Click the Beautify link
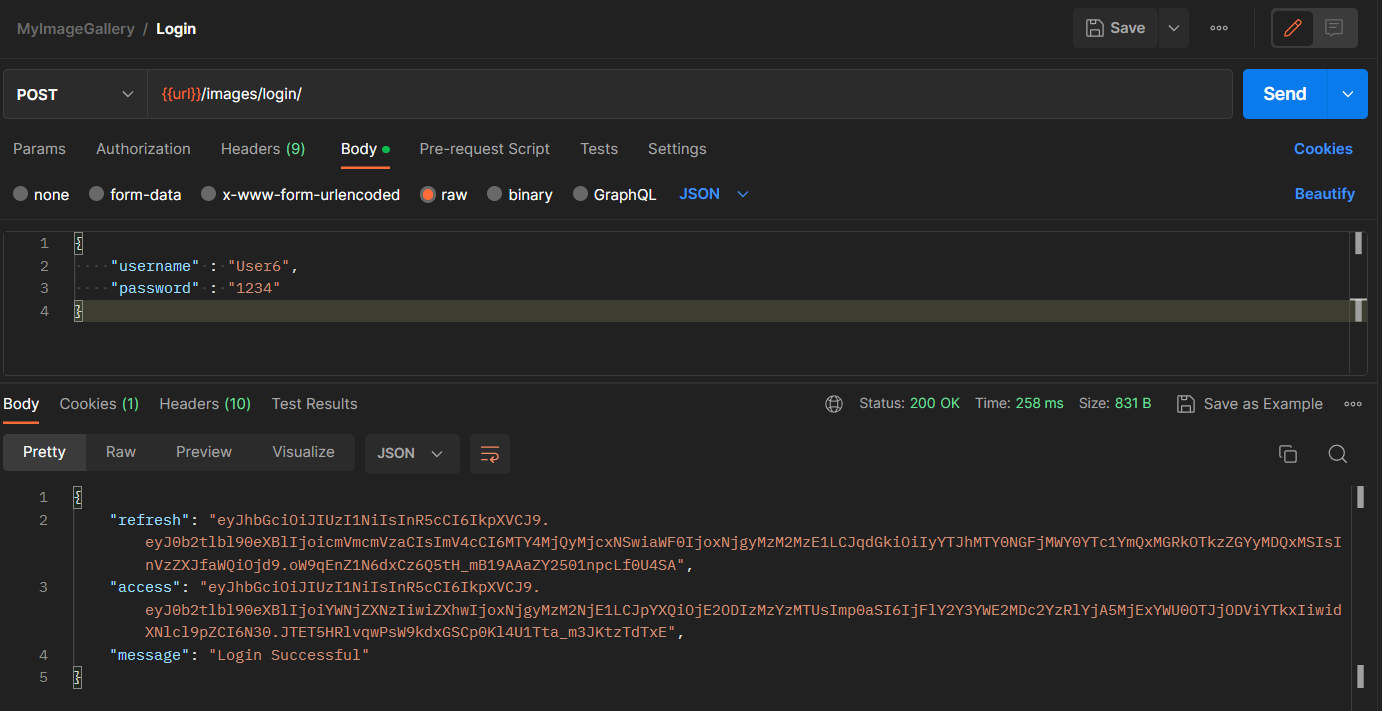 pyautogui.click(x=1325, y=194)
